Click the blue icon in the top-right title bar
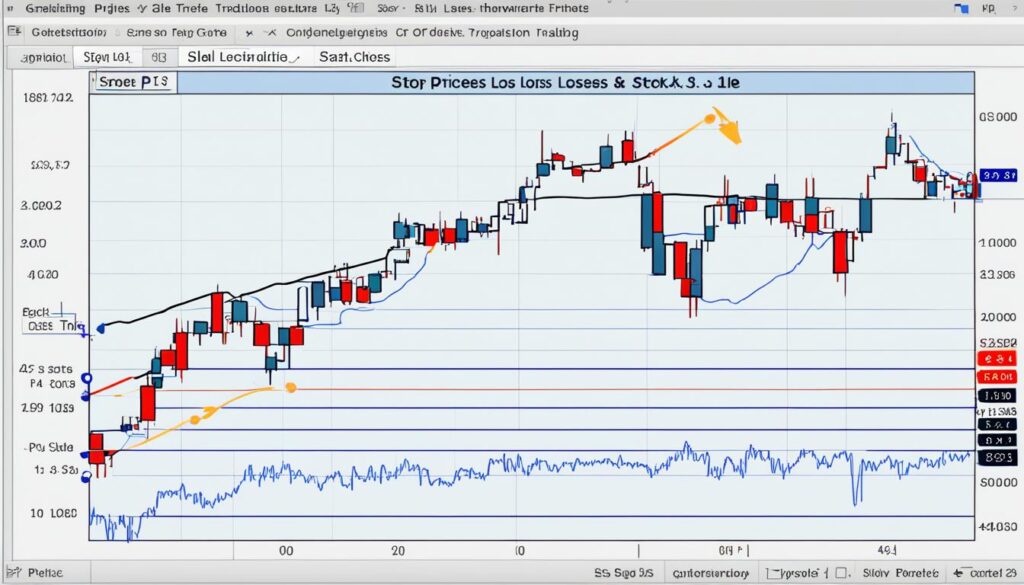Screen dimensions: 1024x585 [x=961, y=8]
